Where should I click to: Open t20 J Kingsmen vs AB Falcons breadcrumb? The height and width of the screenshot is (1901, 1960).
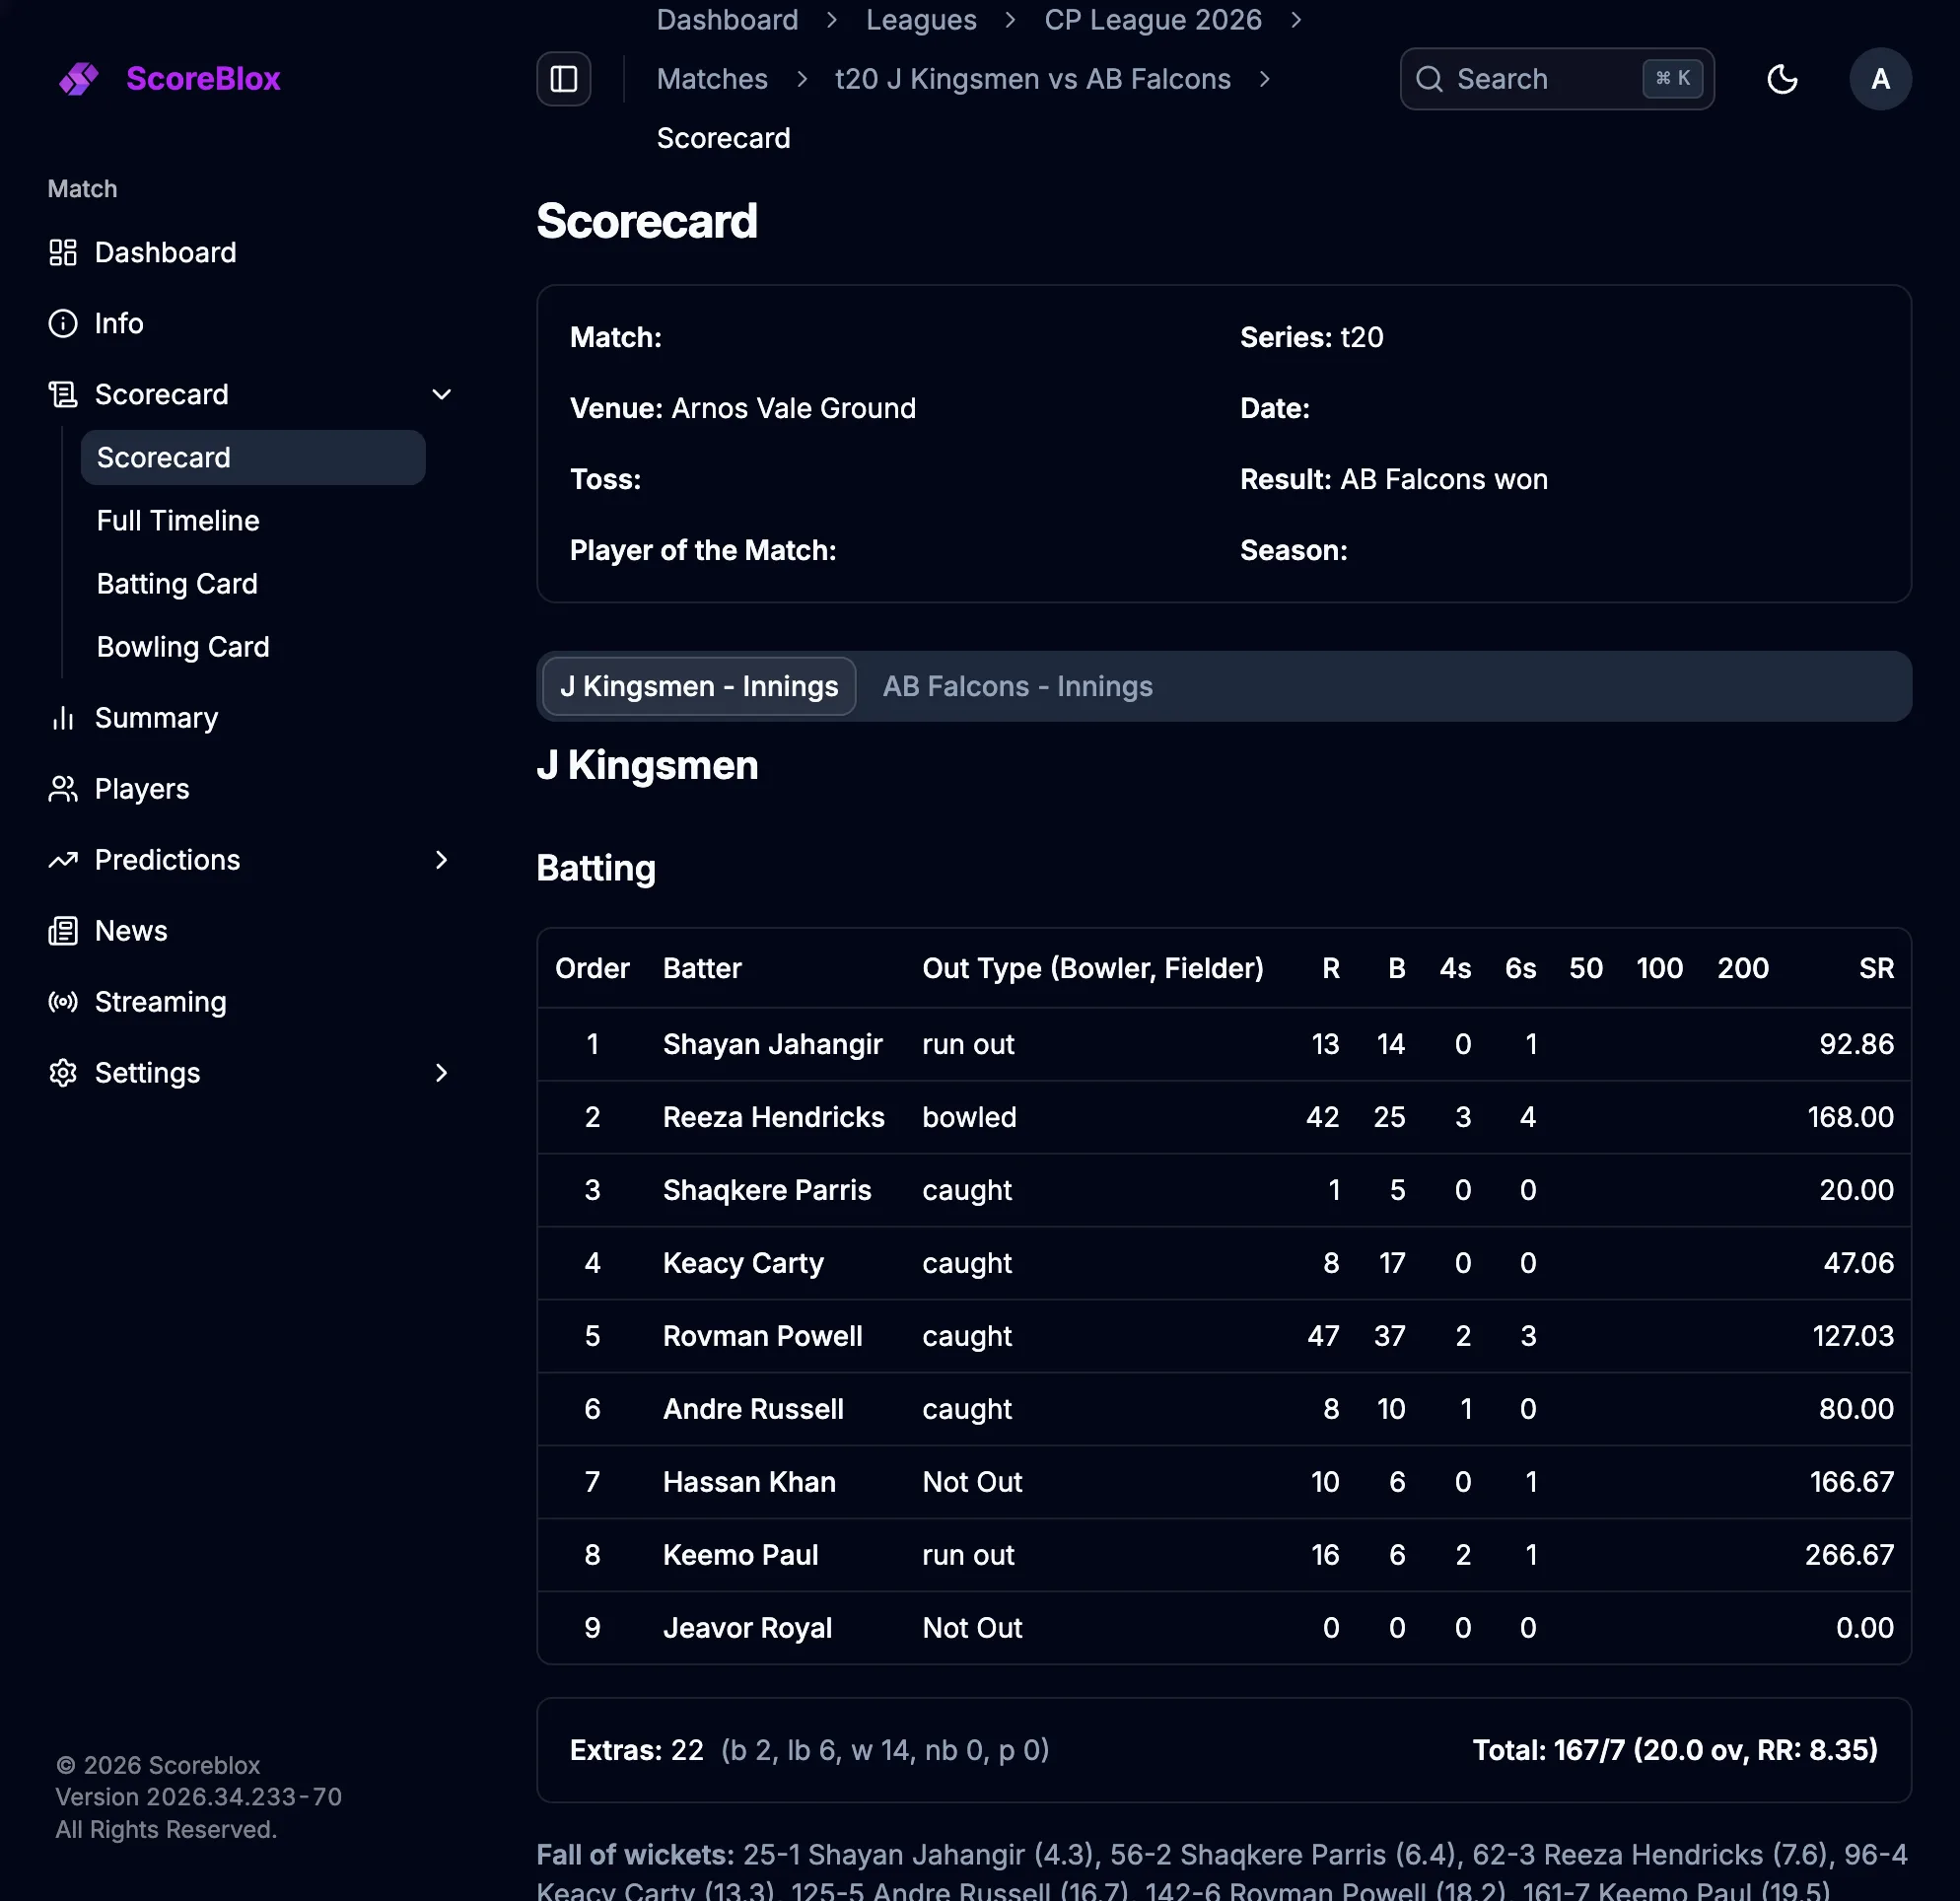pos(1033,79)
